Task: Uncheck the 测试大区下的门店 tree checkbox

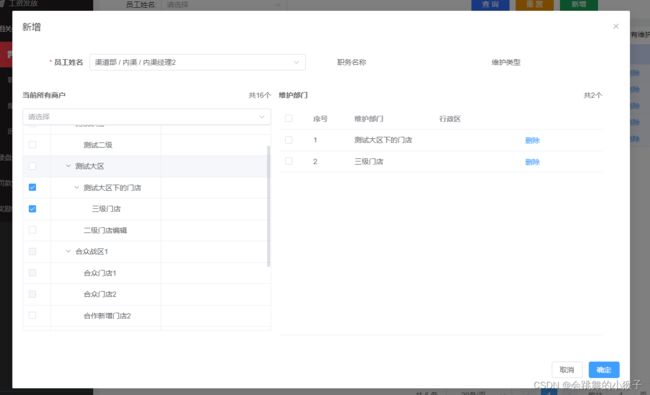Action: click(32, 187)
